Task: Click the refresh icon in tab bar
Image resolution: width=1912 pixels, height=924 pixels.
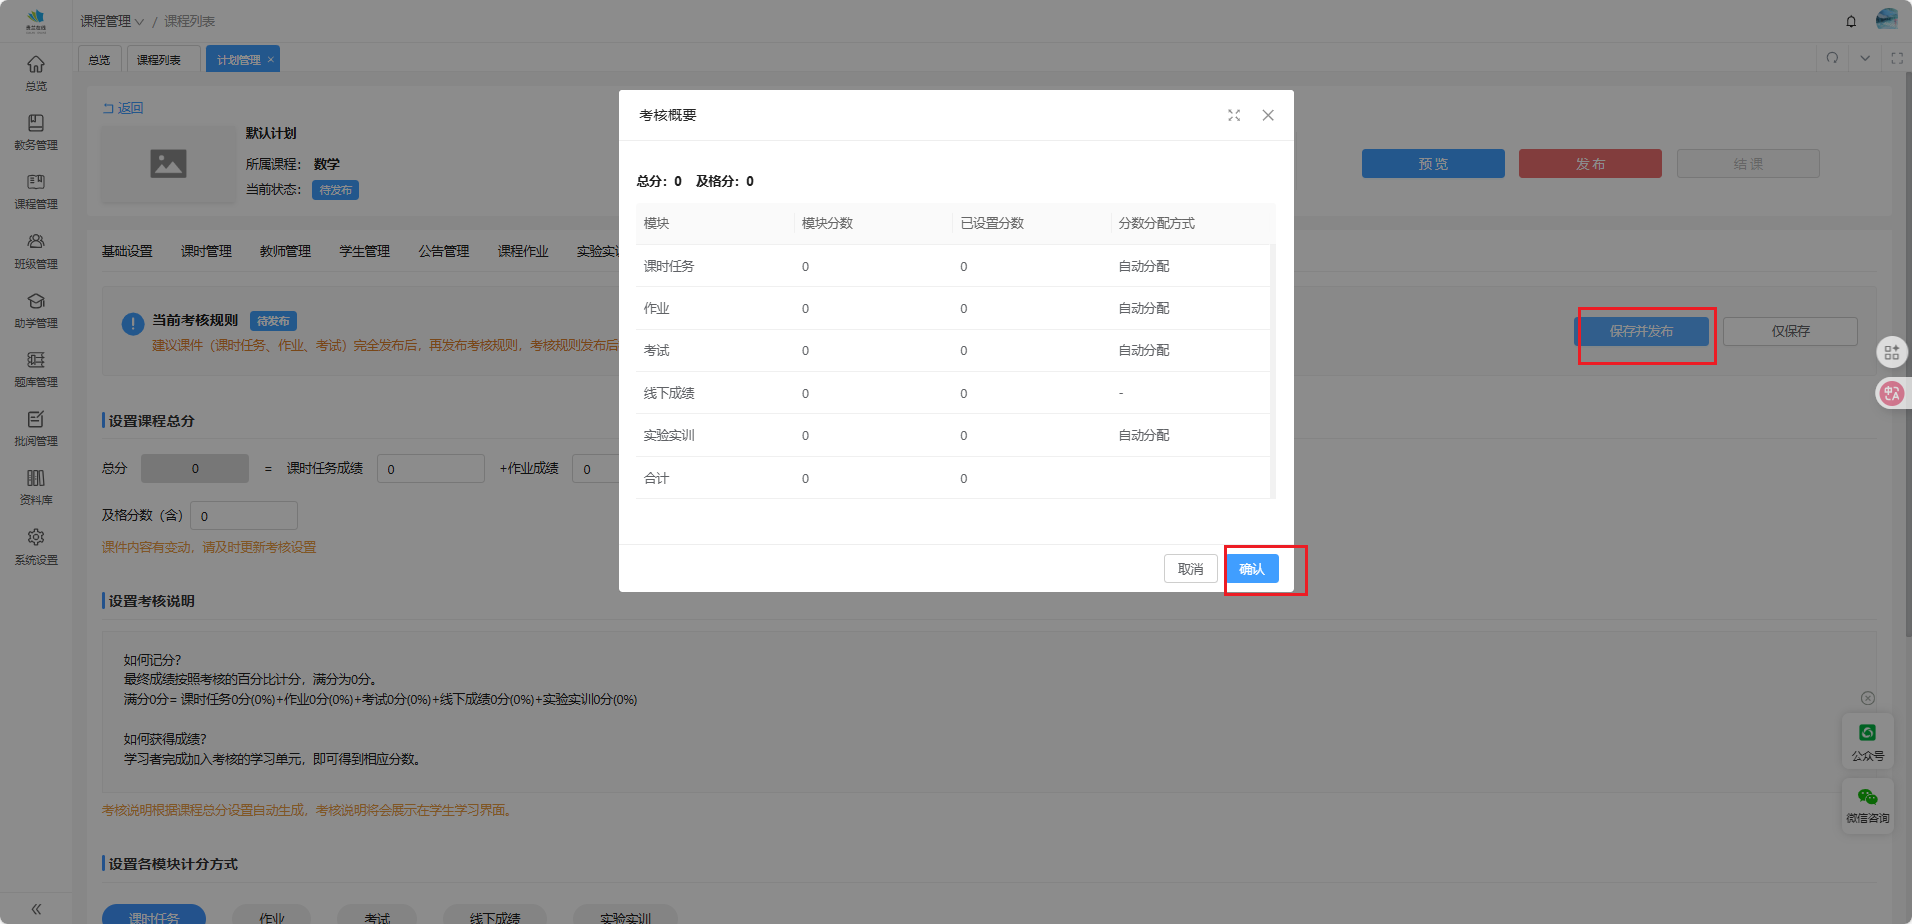Action: [1832, 58]
